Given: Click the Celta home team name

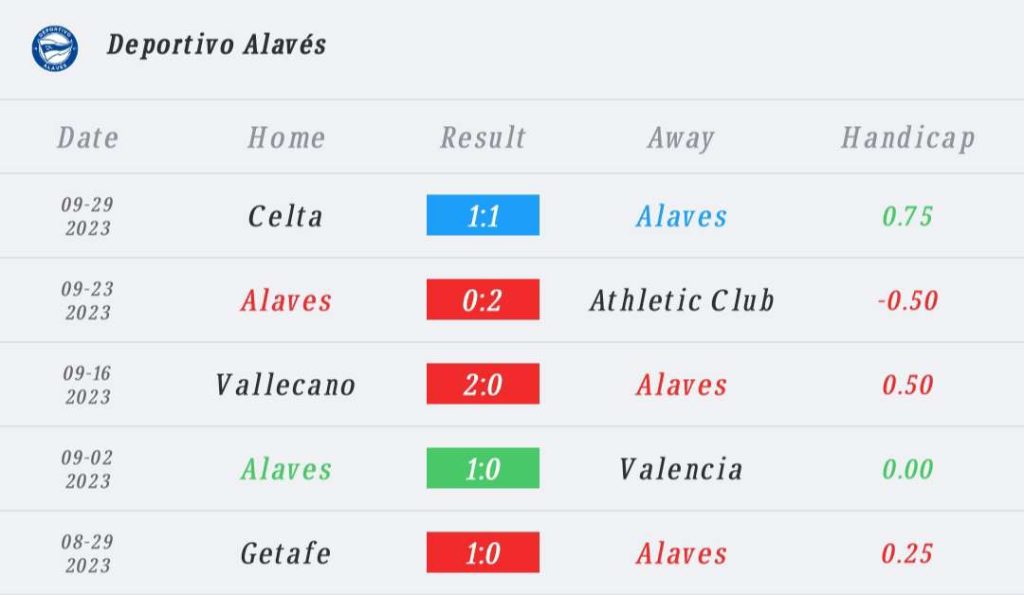Looking at the screenshot, I should 285,216.
